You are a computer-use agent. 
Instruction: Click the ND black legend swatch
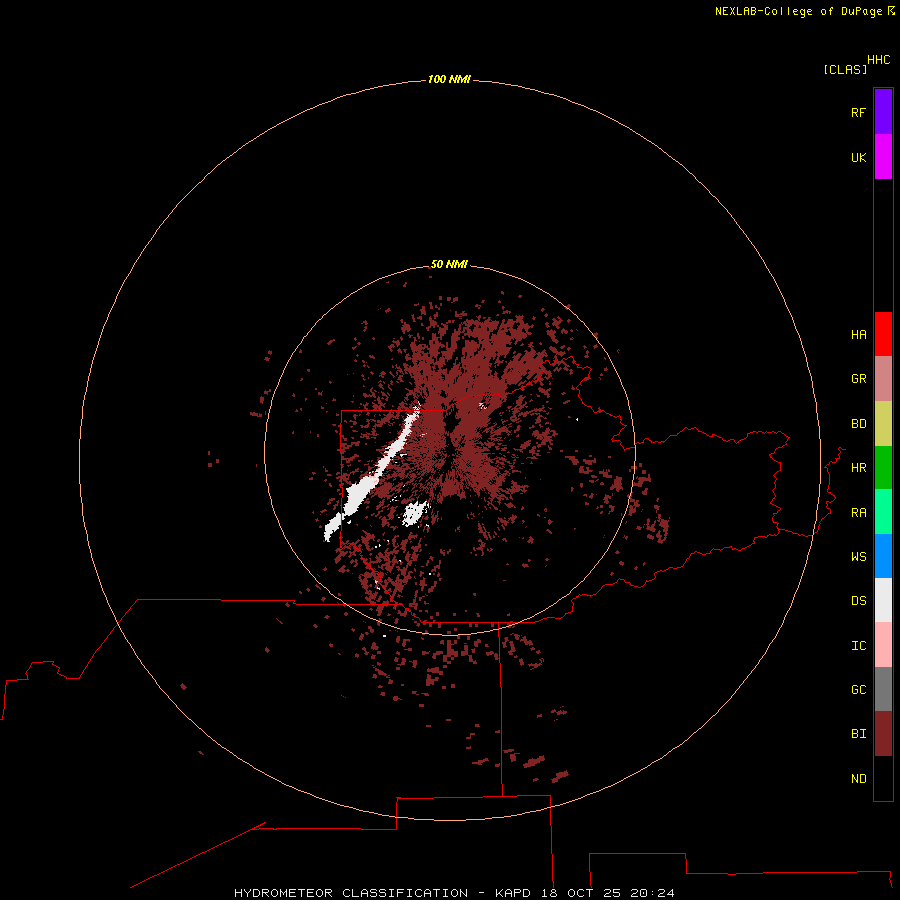tap(883, 778)
